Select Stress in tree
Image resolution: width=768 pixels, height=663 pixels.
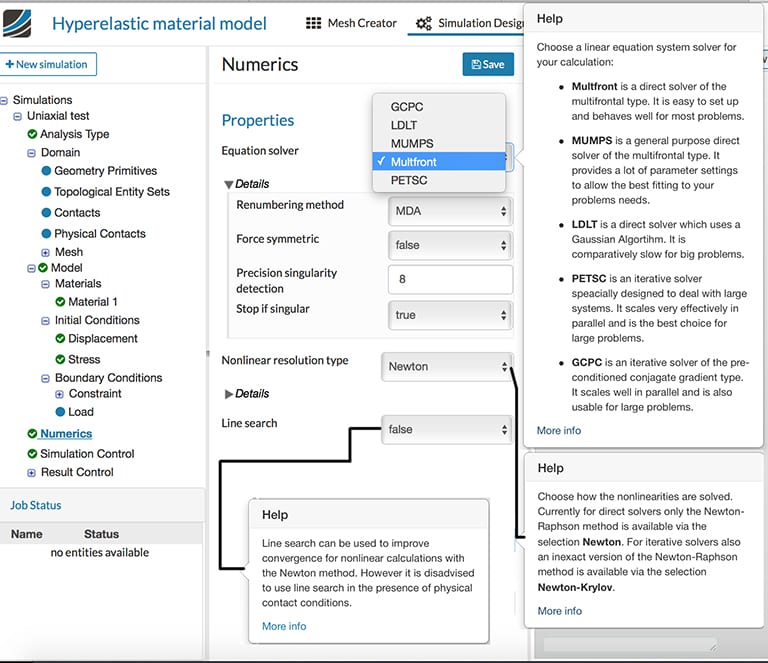[84, 360]
